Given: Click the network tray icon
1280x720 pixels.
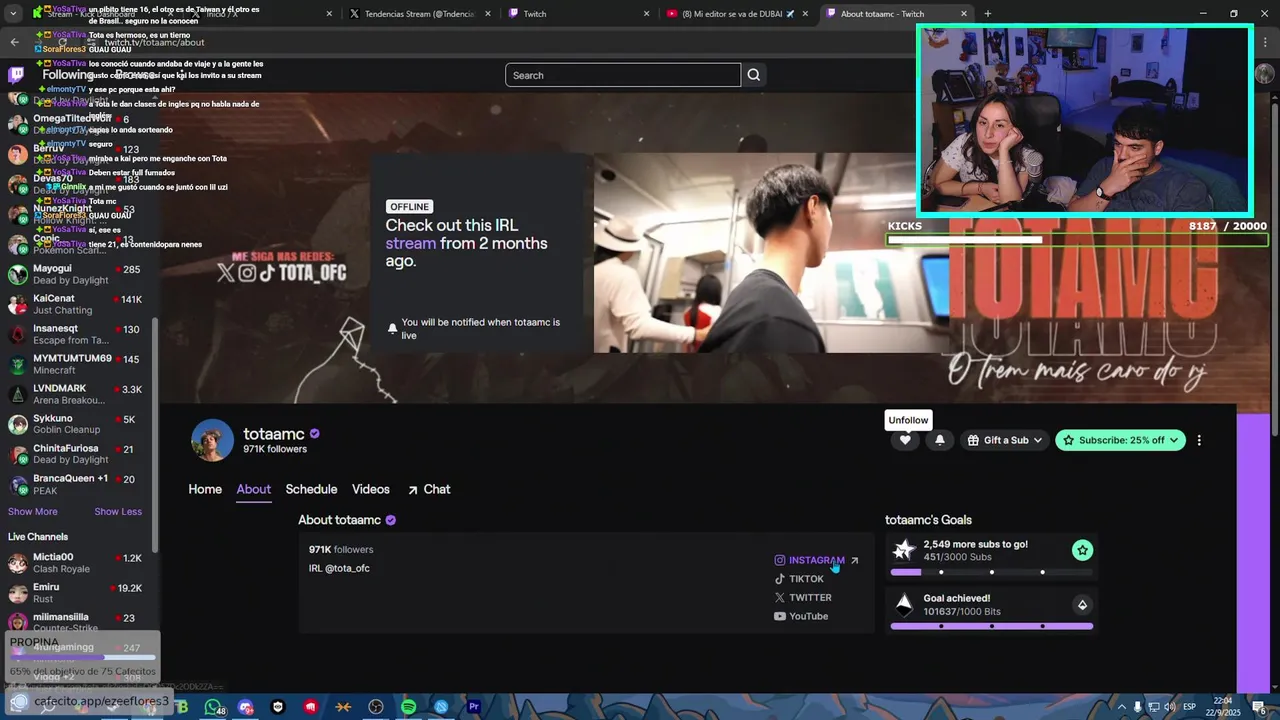Looking at the screenshot, I should point(1153,707).
